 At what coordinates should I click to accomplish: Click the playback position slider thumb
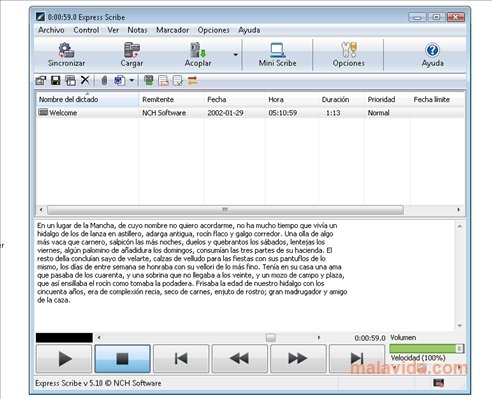pyautogui.click(x=271, y=337)
